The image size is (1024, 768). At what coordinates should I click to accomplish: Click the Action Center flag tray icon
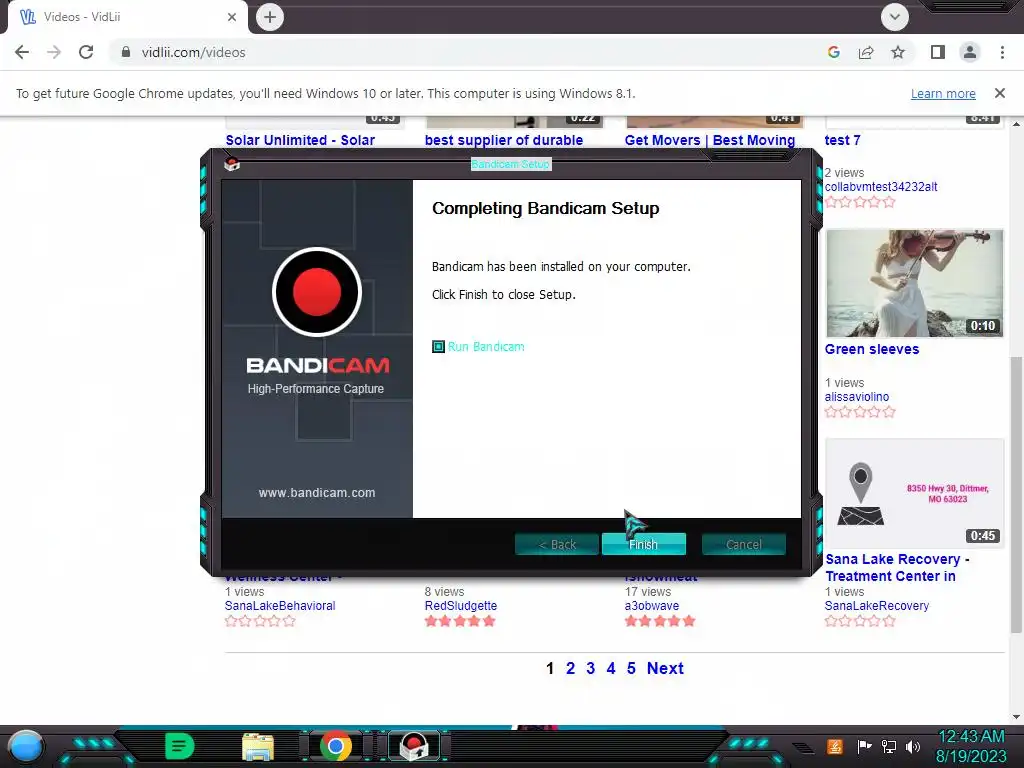pos(865,746)
